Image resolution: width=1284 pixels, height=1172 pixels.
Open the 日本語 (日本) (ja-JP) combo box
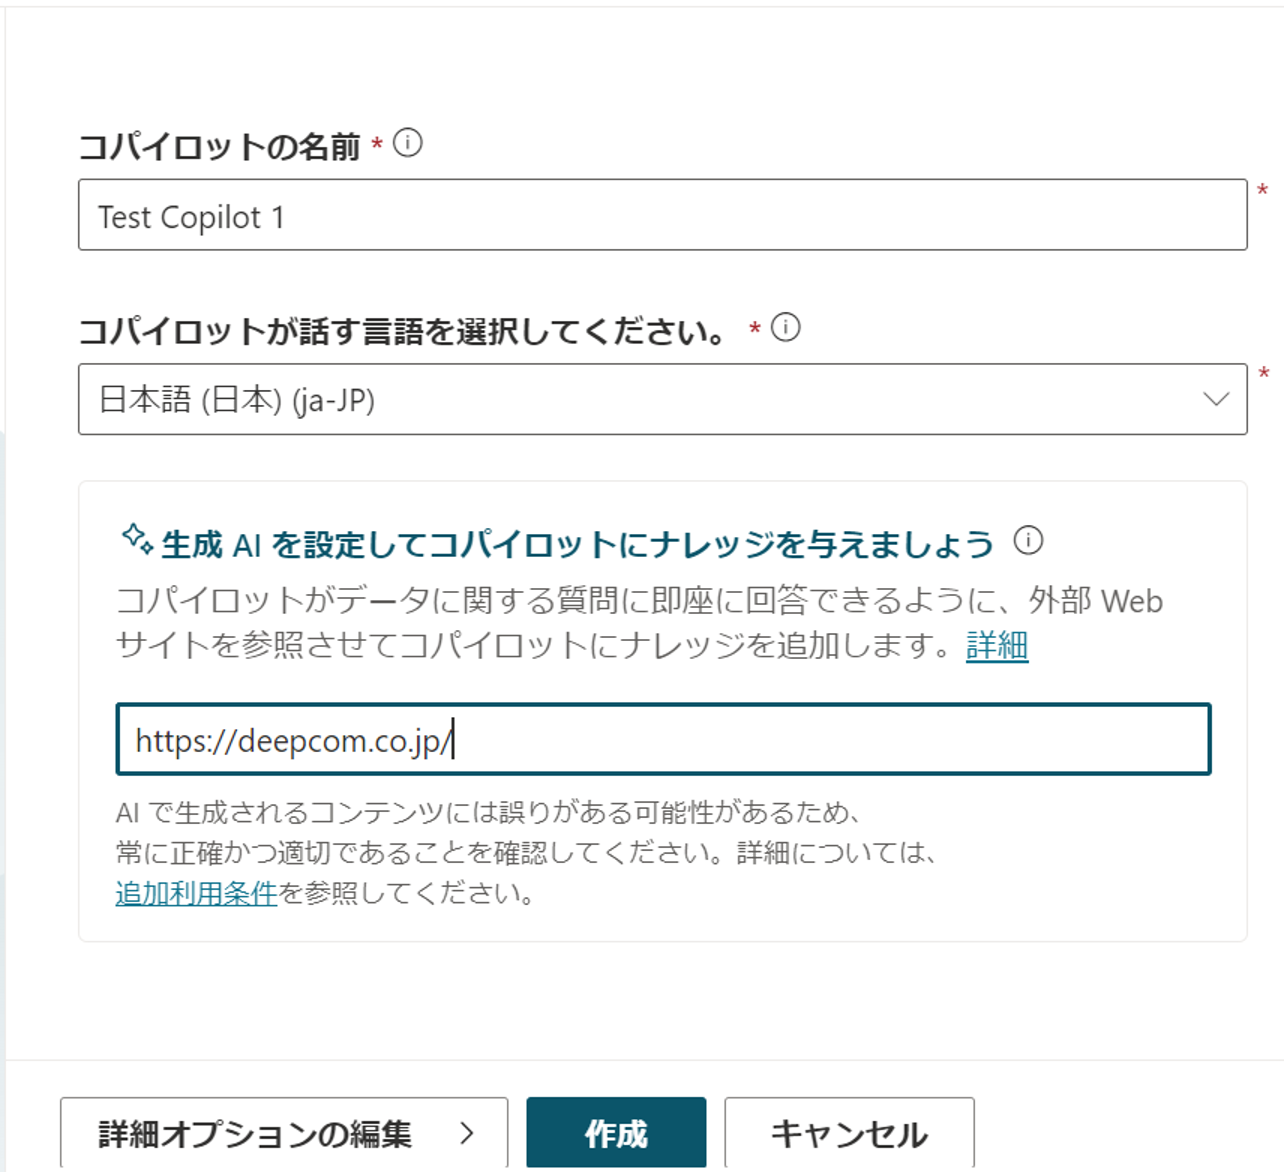(x=662, y=399)
